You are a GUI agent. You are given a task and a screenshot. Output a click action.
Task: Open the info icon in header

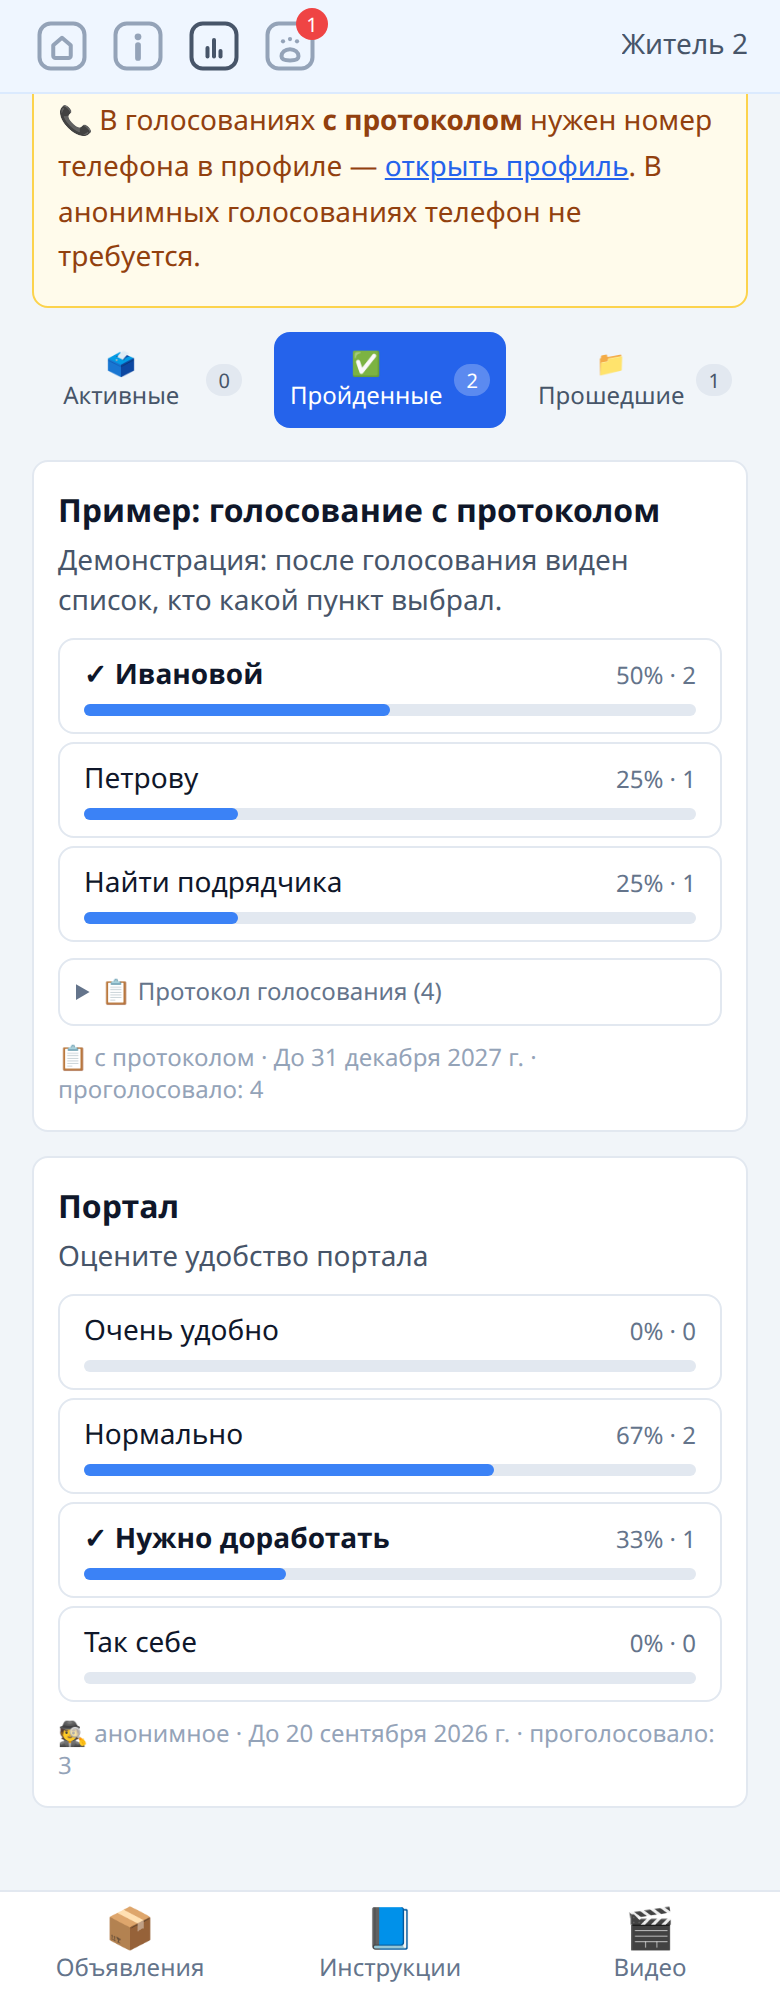[138, 46]
